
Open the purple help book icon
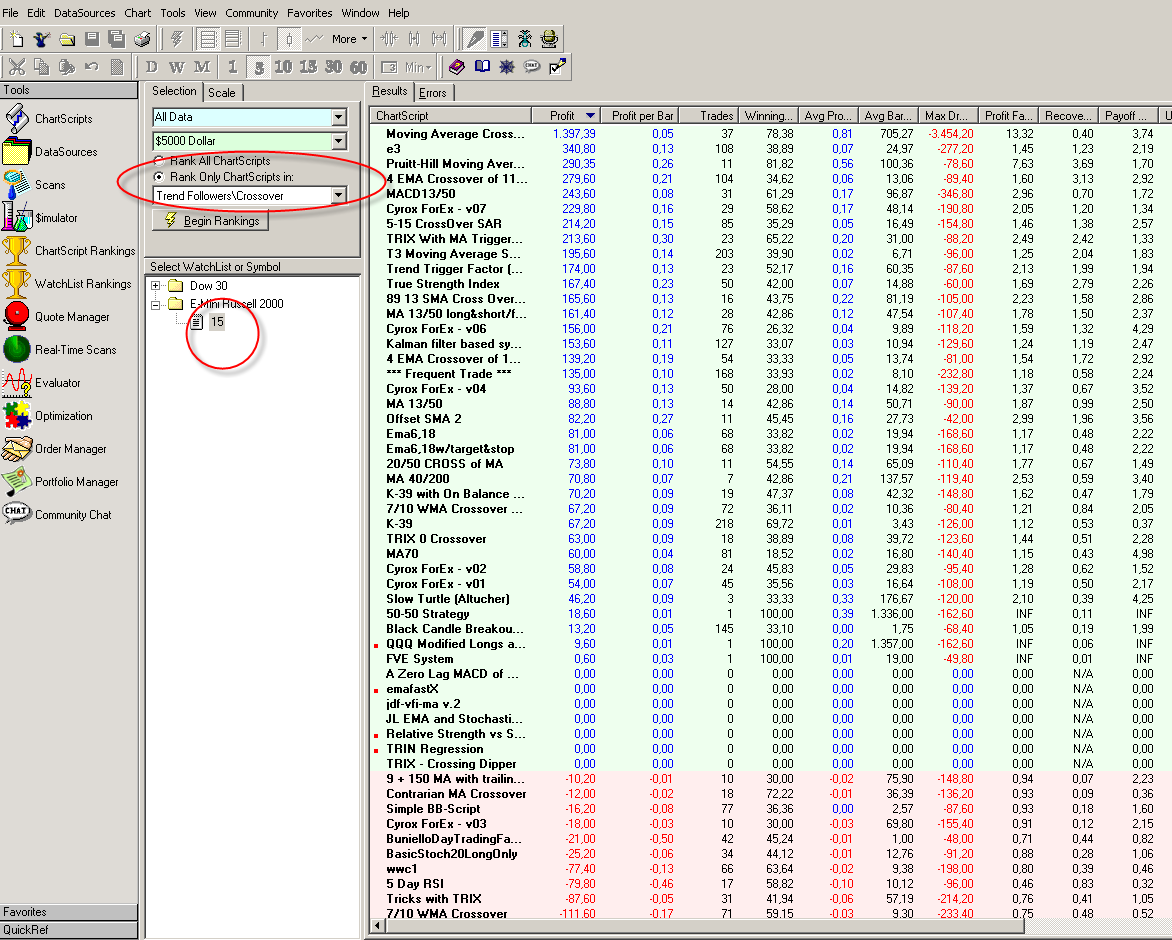(457, 67)
